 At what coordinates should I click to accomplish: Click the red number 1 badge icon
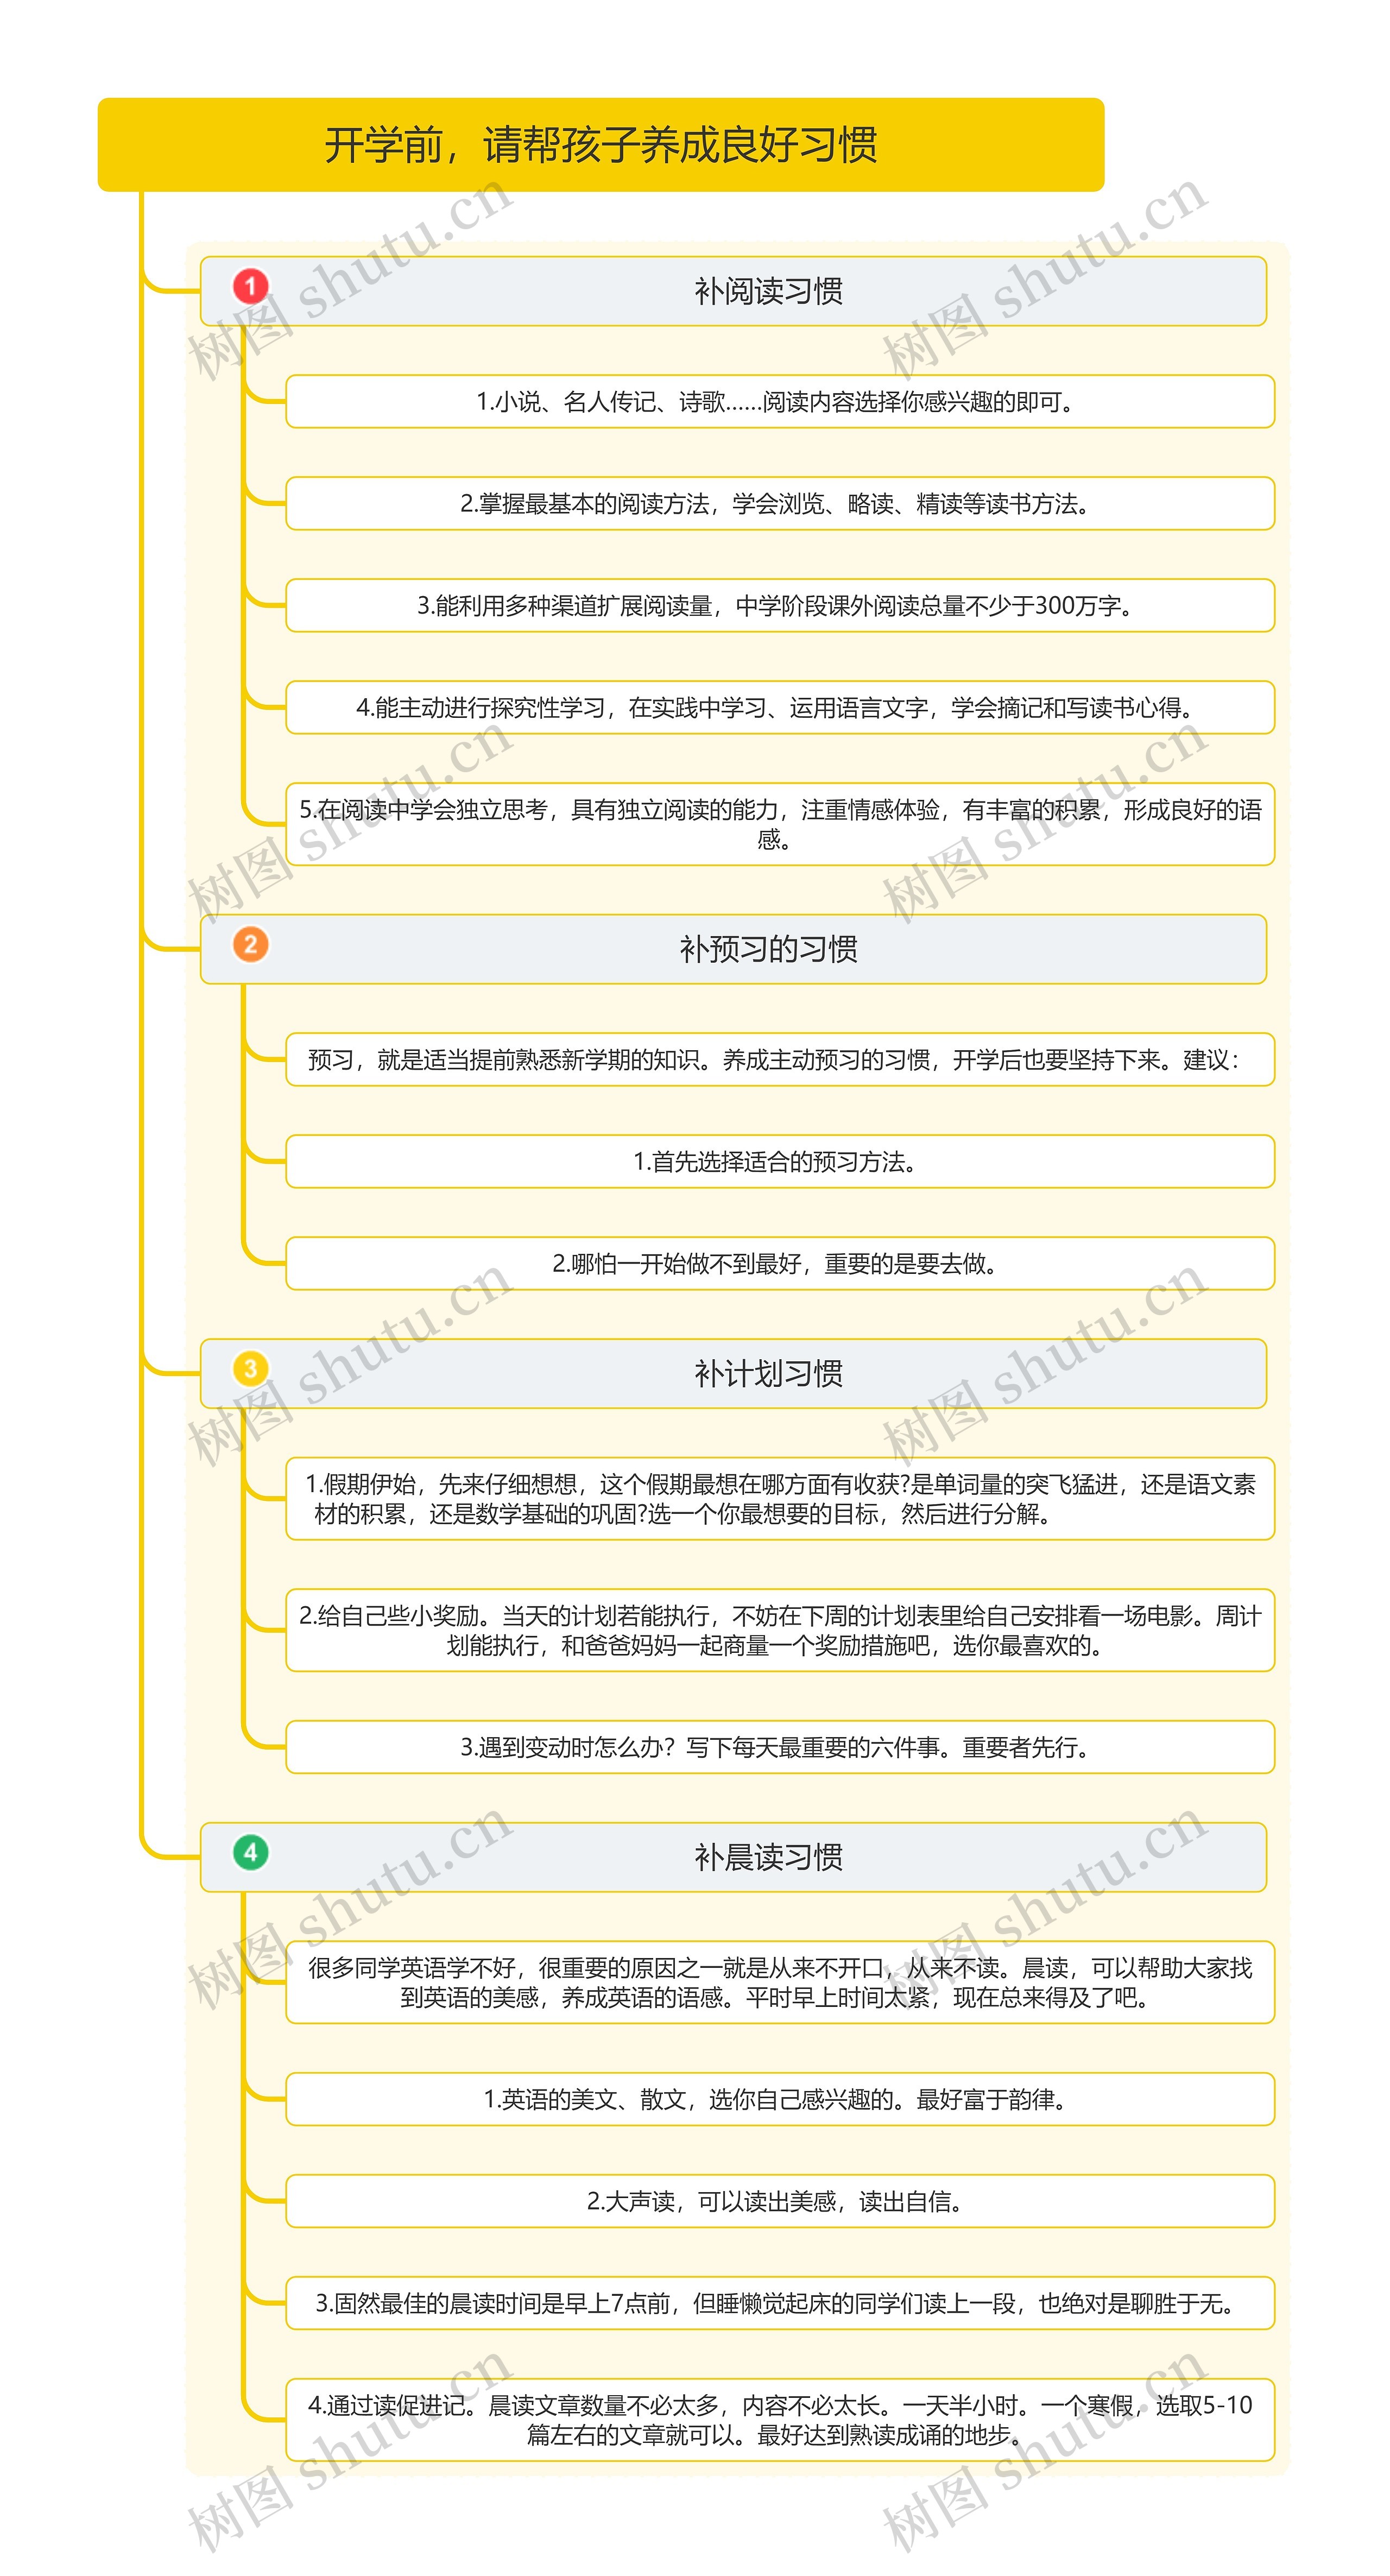click(x=250, y=287)
